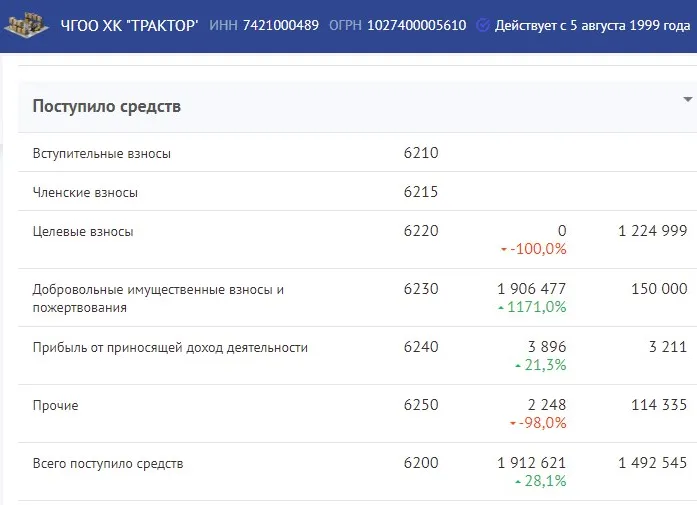Click the red -100,0% change indicator
Image resolution: width=697 pixels, height=505 pixels.
pos(533,249)
